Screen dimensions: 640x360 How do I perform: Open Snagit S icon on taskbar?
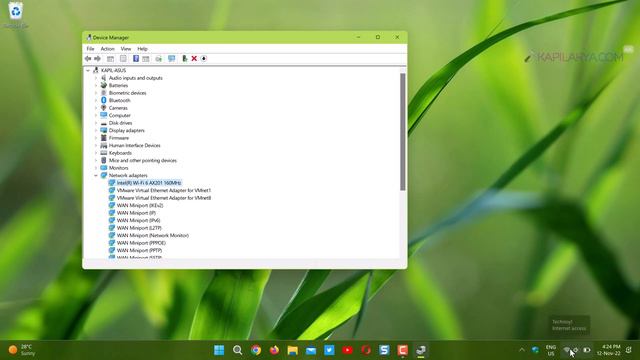384,350
